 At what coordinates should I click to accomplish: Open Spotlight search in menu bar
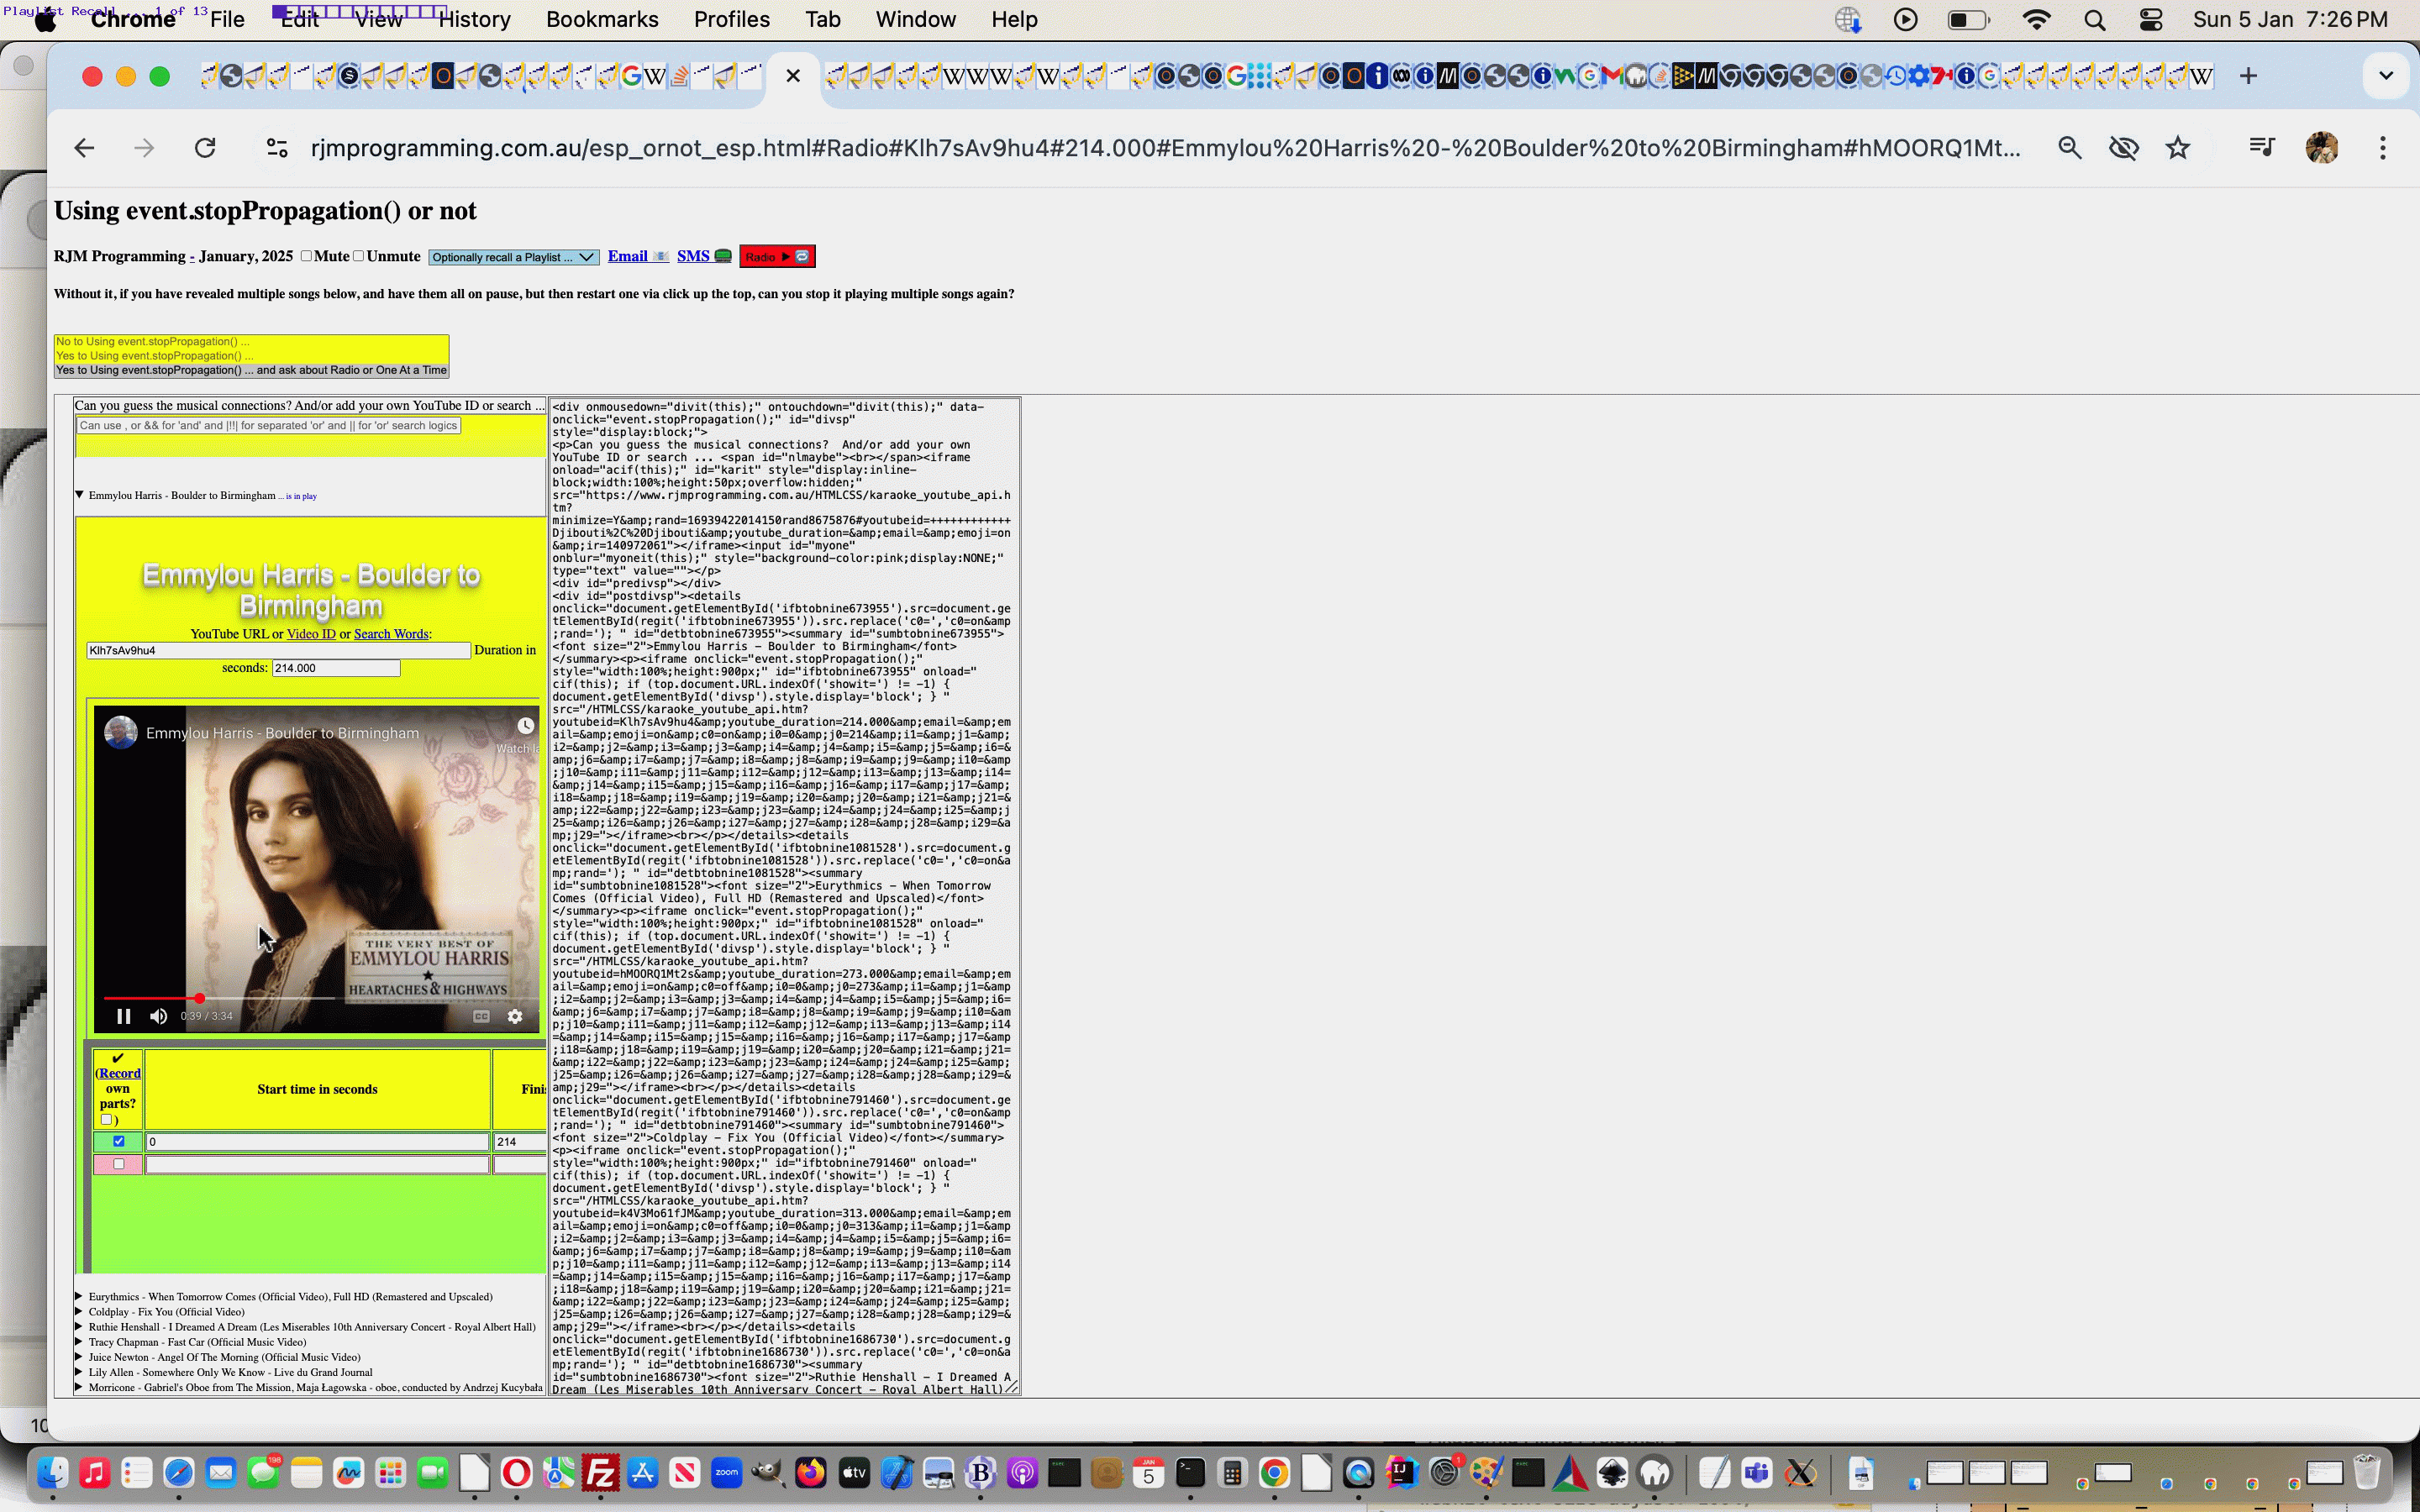click(2094, 20)
